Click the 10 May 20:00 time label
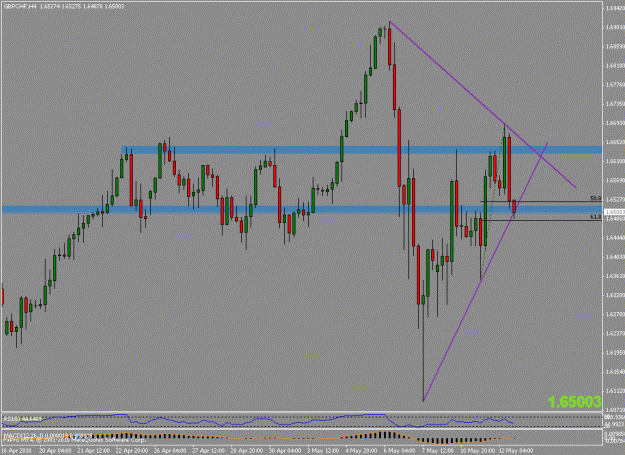This screenshot has width=625, height=455. [x=478, y=451]
